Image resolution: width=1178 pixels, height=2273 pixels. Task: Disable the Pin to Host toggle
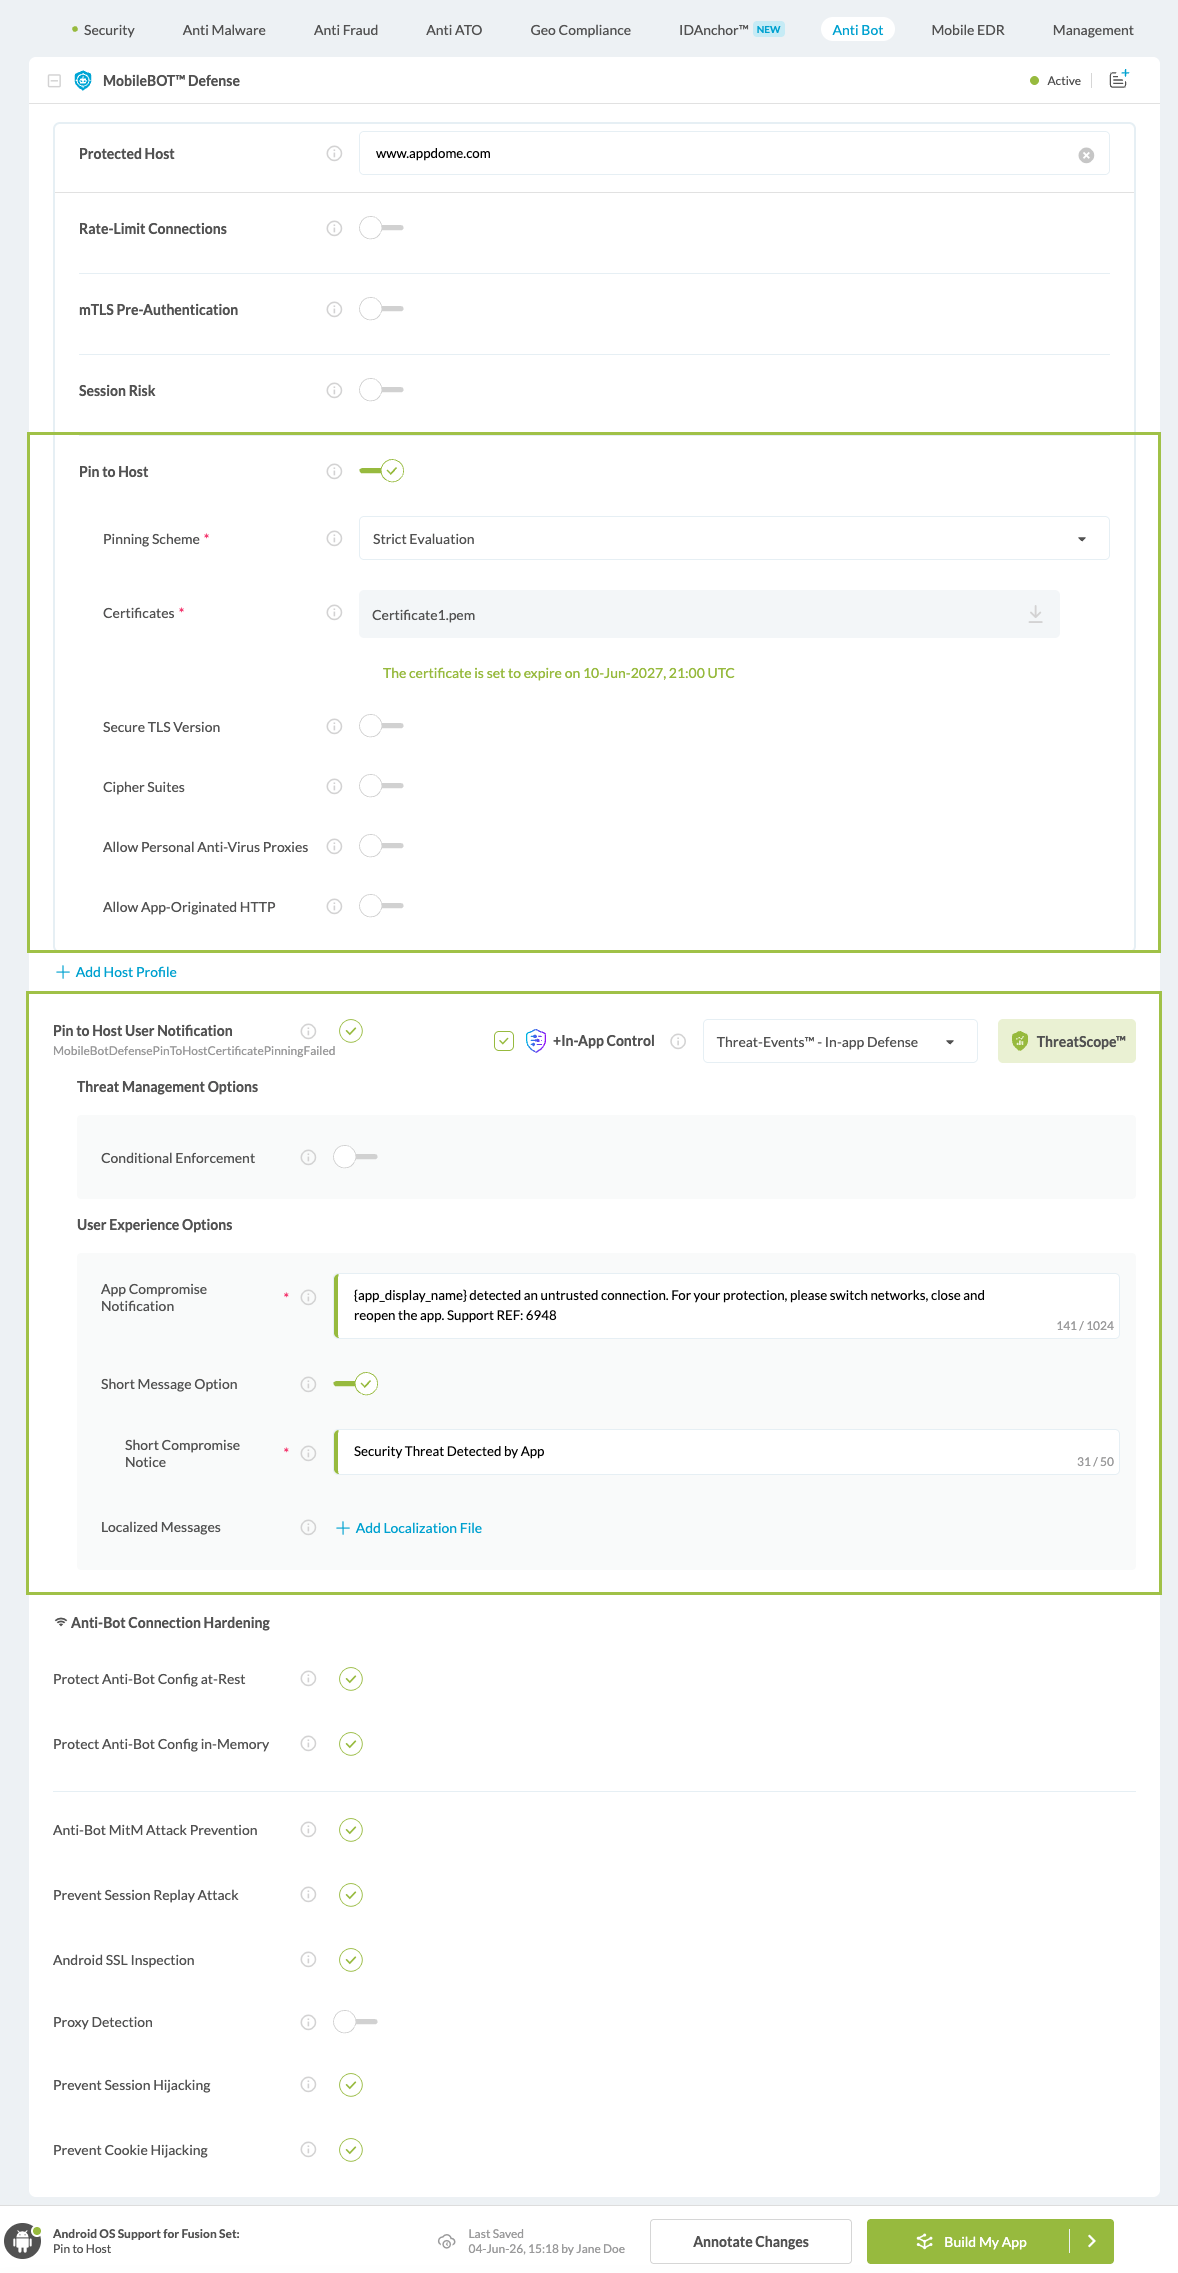[381, 471]
